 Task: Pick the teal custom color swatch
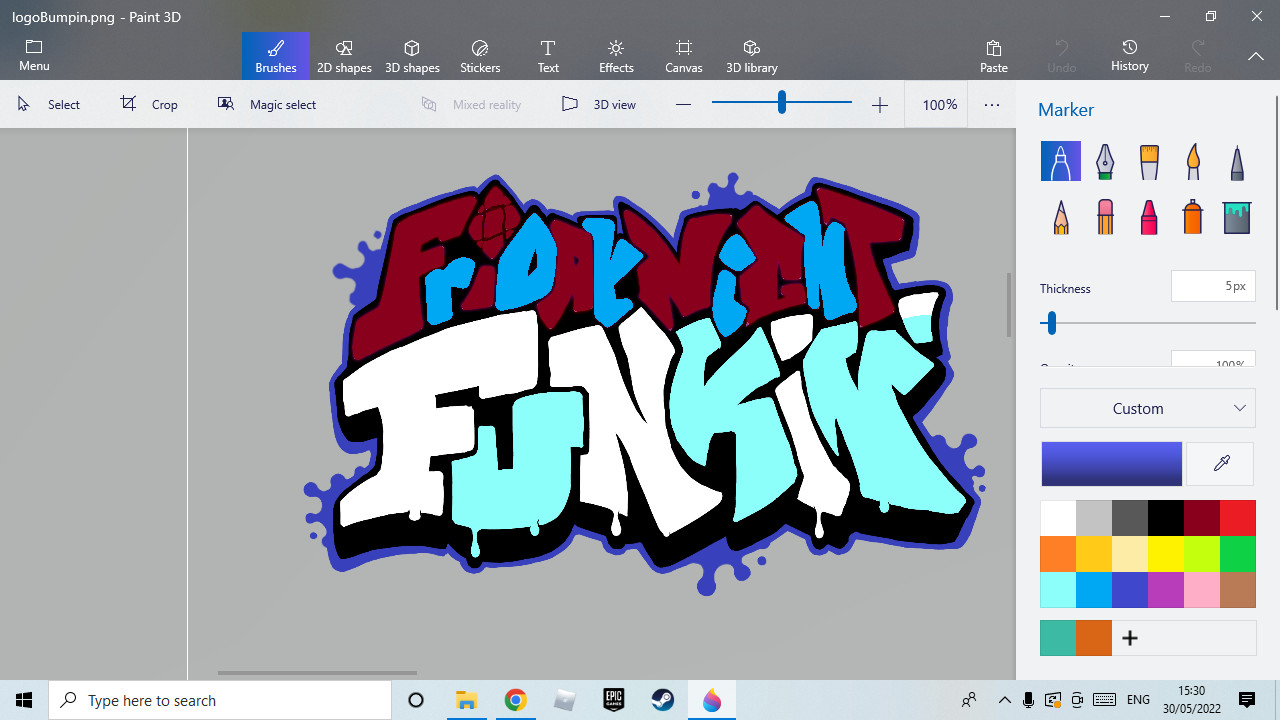coord(1059,638)
